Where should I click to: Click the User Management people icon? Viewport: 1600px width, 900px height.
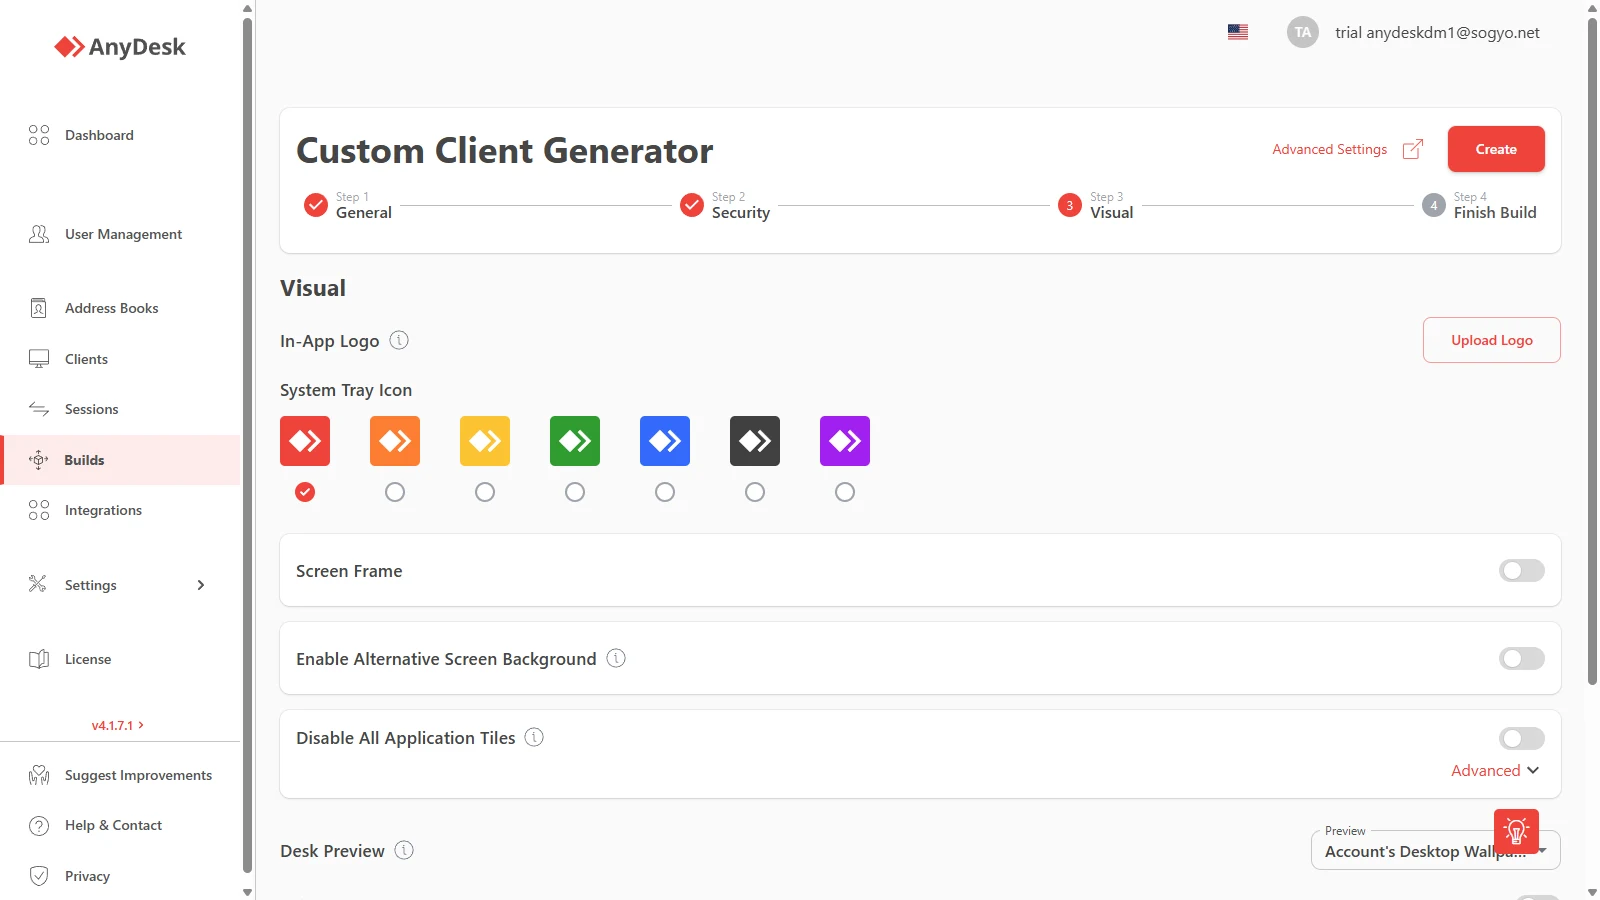coord(39,234)
